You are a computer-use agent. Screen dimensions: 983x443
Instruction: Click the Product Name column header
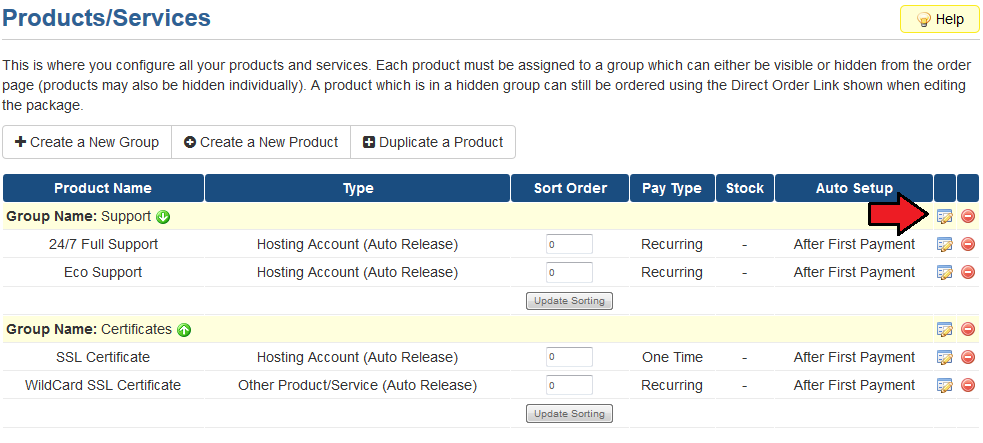click(103, 188)
